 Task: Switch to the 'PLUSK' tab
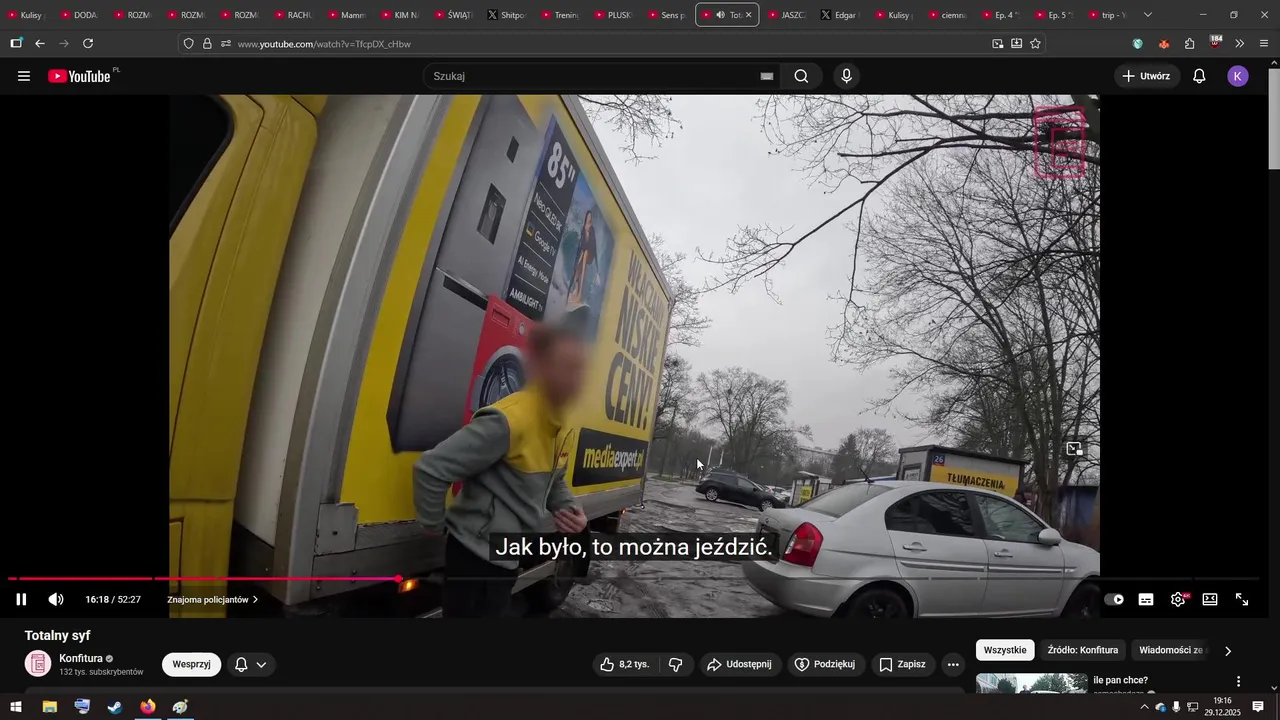pos(614,15)
